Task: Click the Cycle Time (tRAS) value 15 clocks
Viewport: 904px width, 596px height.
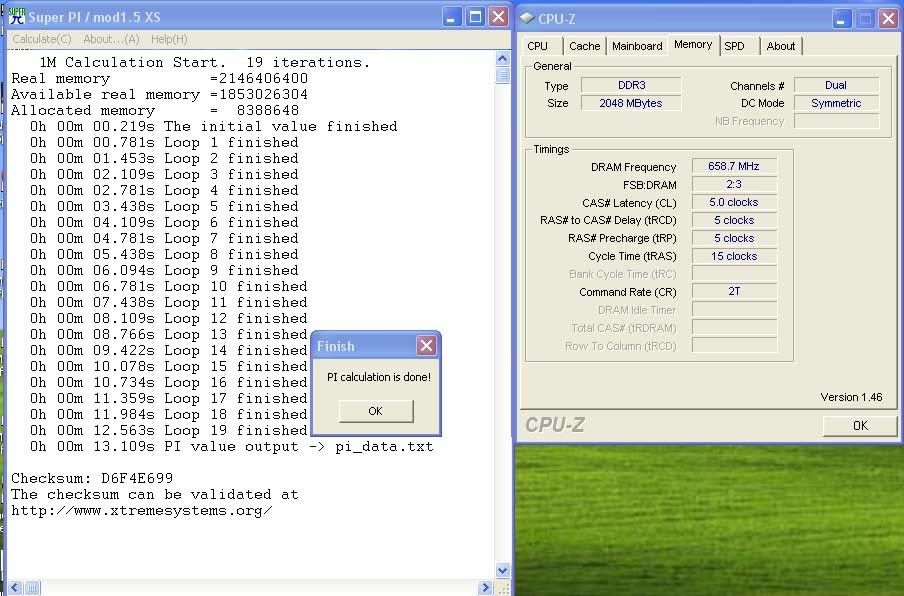Action: coord(734,256)
